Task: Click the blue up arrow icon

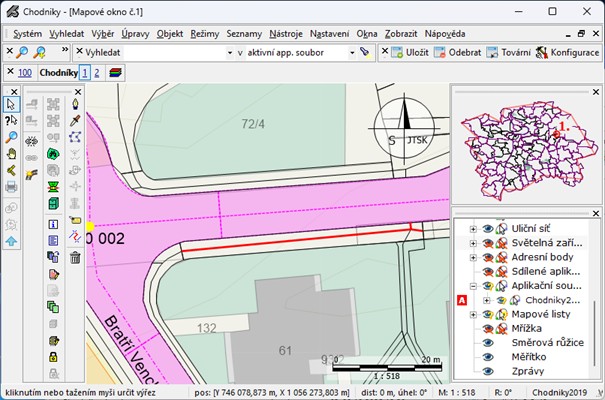Action: pyautogui.click(x=11, y=241)
